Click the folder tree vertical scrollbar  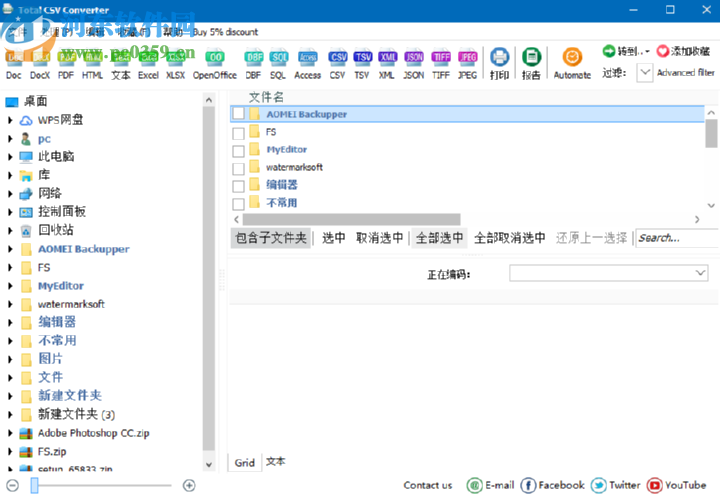pyautogui.click(x=209, y=278)
